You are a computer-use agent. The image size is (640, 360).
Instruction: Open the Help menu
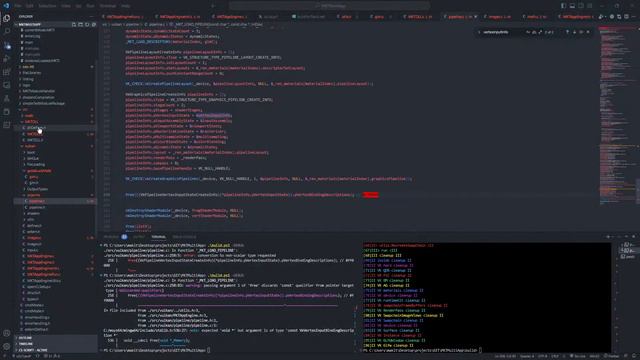tap(126, 6)
